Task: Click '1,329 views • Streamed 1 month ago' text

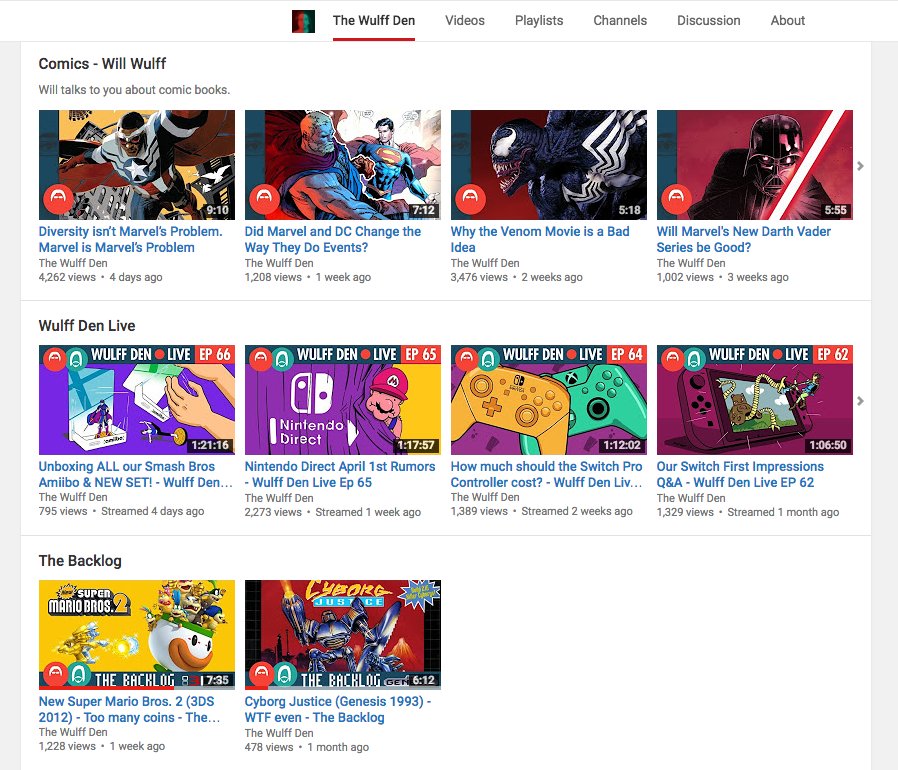Action: click(x=748, y=512)
